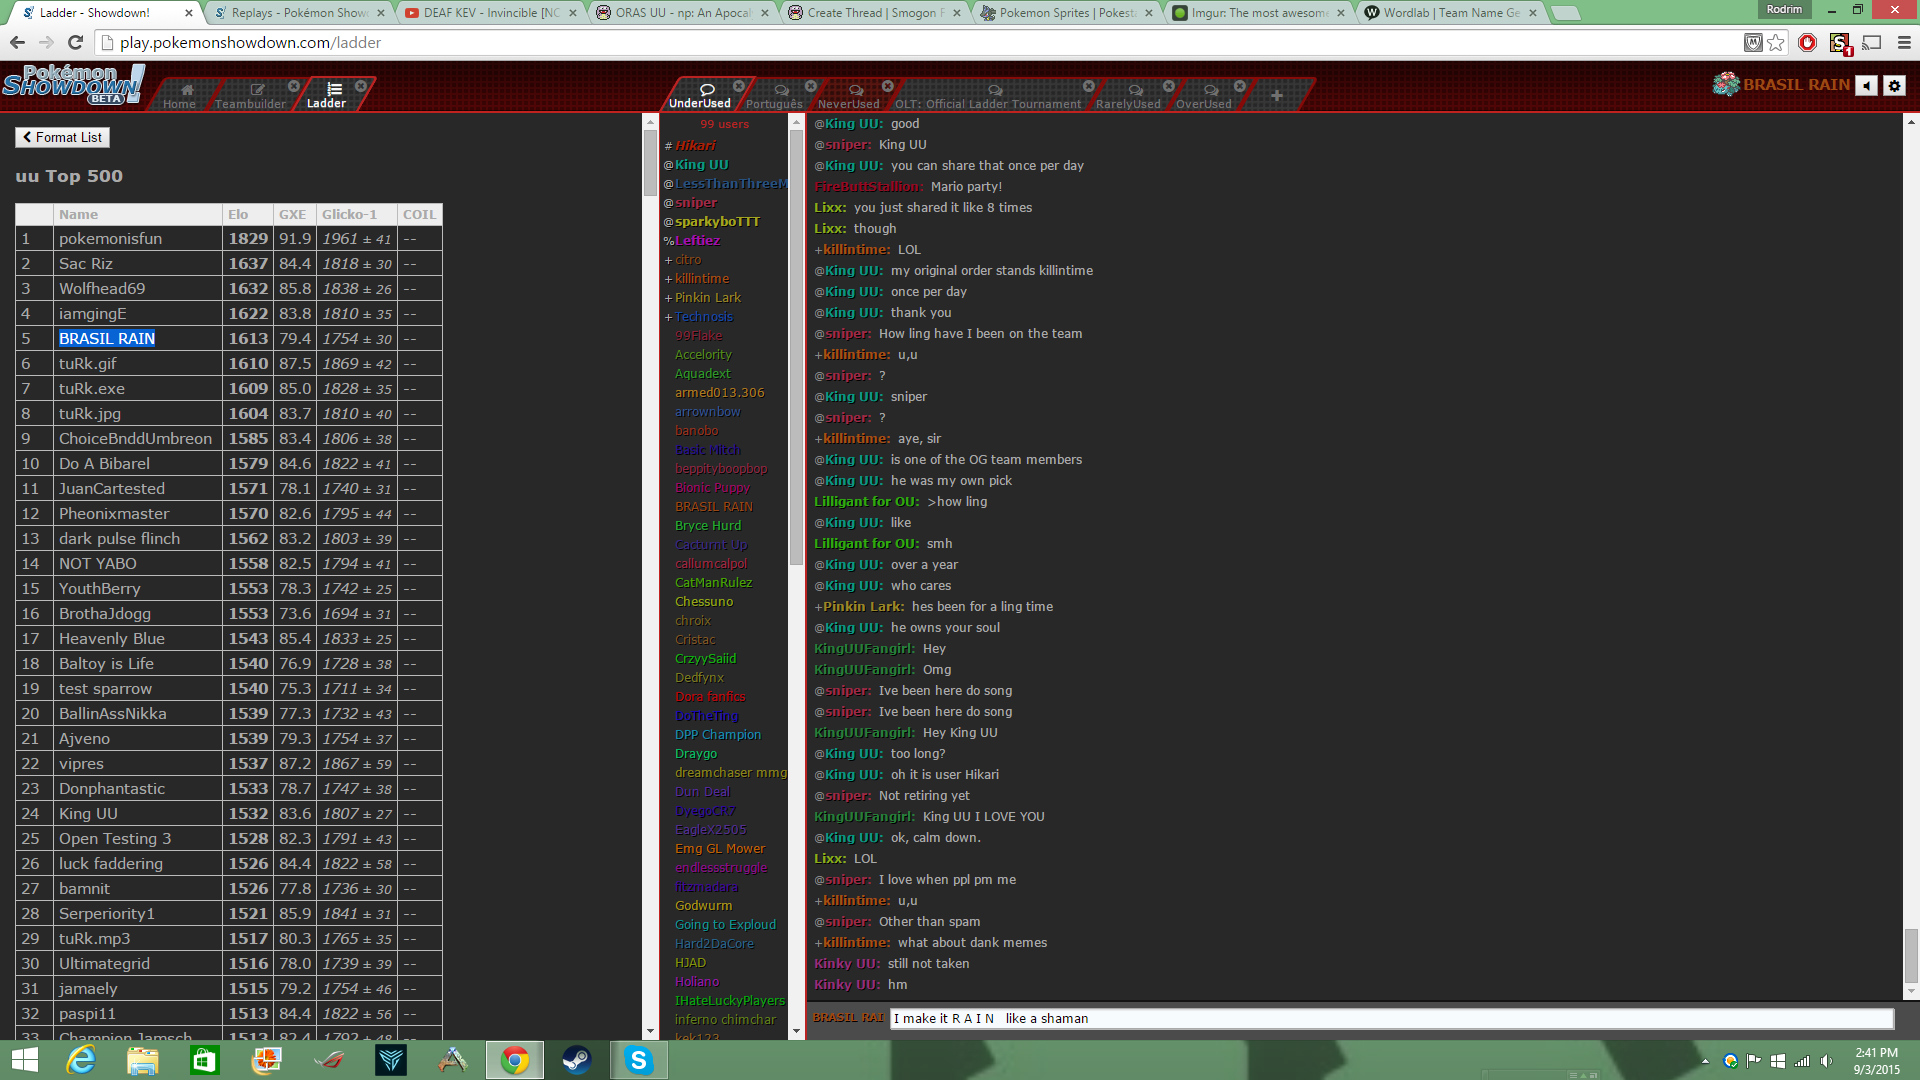1920x1080 pixels.
Task: Switch to Replays - Pokémon Showdown browser tab
Action: click(300, 13)
